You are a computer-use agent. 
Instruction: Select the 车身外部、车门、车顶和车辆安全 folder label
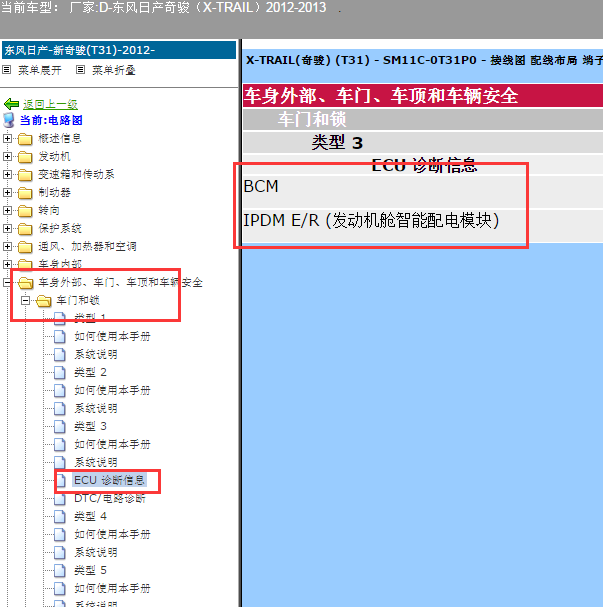(x=120, y=283)
